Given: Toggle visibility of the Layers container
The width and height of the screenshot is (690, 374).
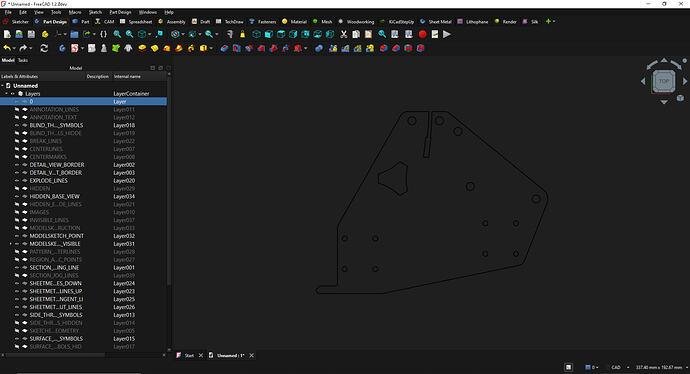Looking at the screenshot, I should 13,94.
